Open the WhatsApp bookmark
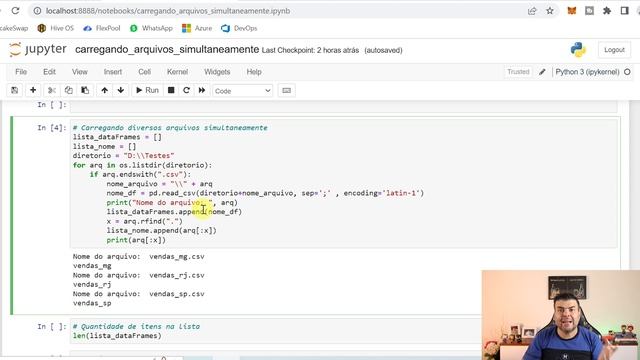 [151, 28]
